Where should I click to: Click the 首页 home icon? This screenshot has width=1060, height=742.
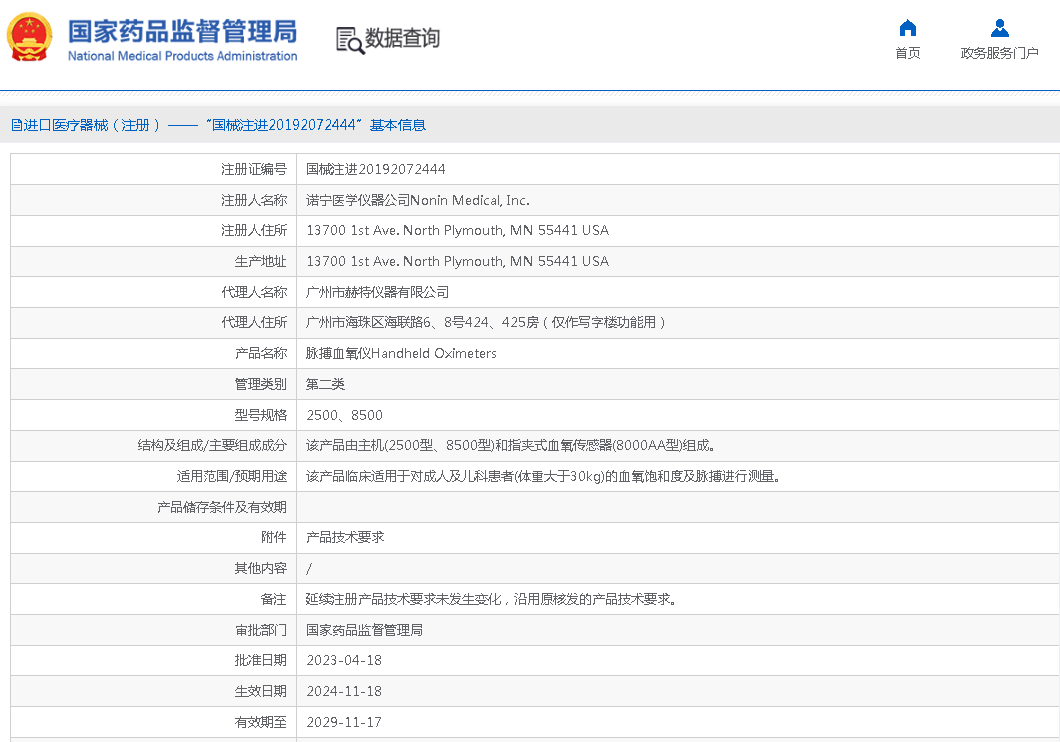click(908, 28)
